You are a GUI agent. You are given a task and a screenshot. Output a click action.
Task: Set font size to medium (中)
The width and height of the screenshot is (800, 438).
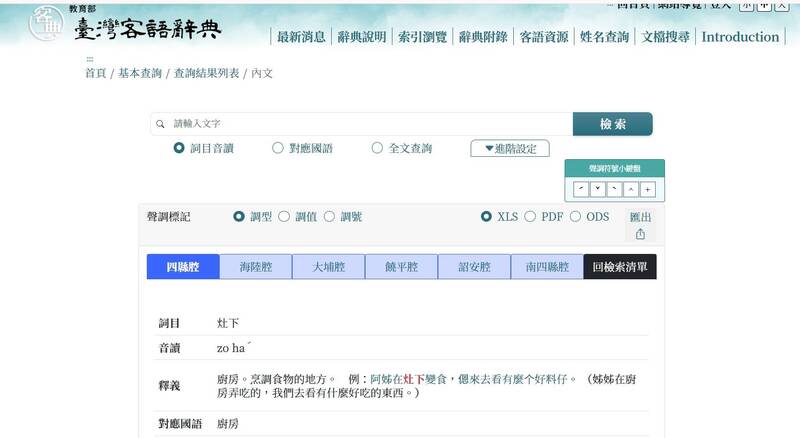(x=764, y=5)
